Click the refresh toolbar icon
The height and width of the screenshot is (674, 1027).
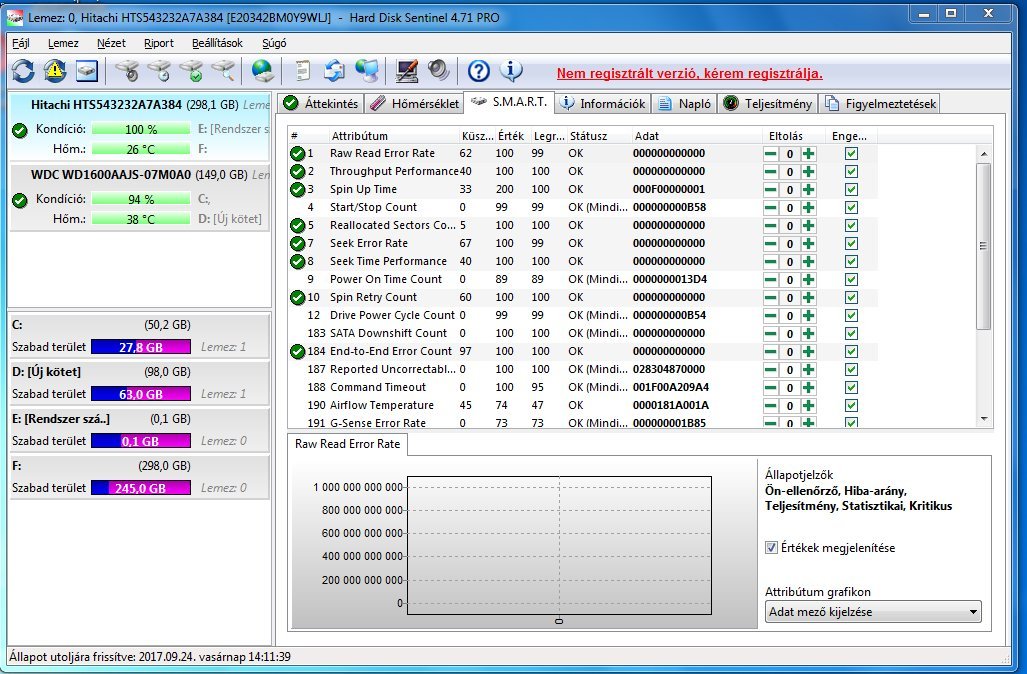click(x=22, y=71)
